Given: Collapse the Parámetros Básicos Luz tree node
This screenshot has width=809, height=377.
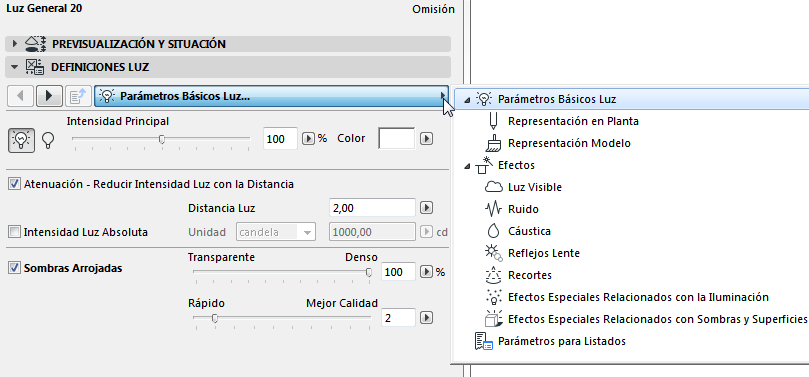Looking at the screenshot, I should [x=467, y=100].
